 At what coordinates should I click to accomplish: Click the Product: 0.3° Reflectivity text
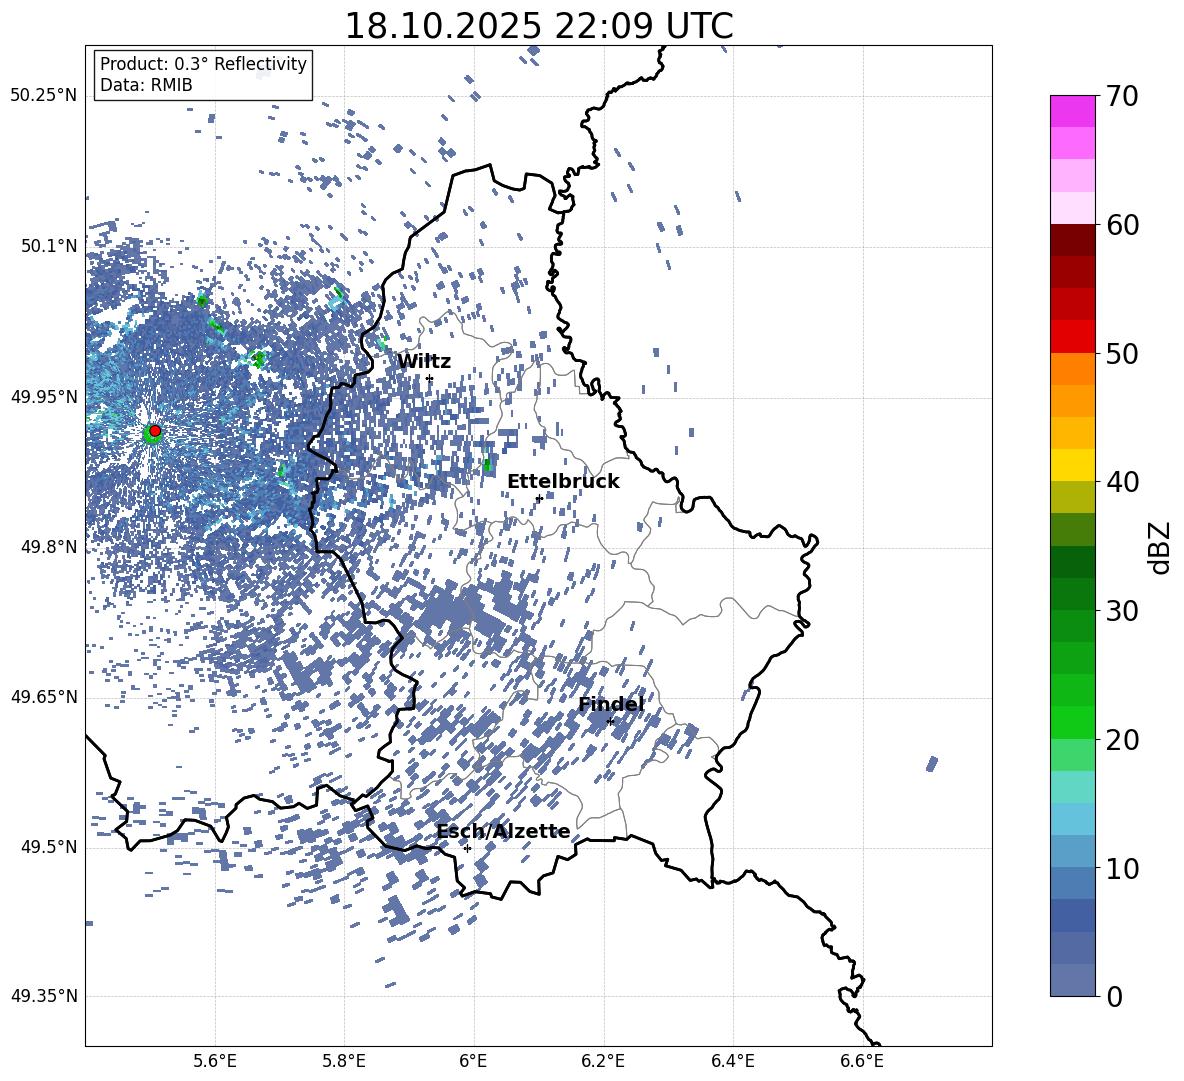(203, 64)
